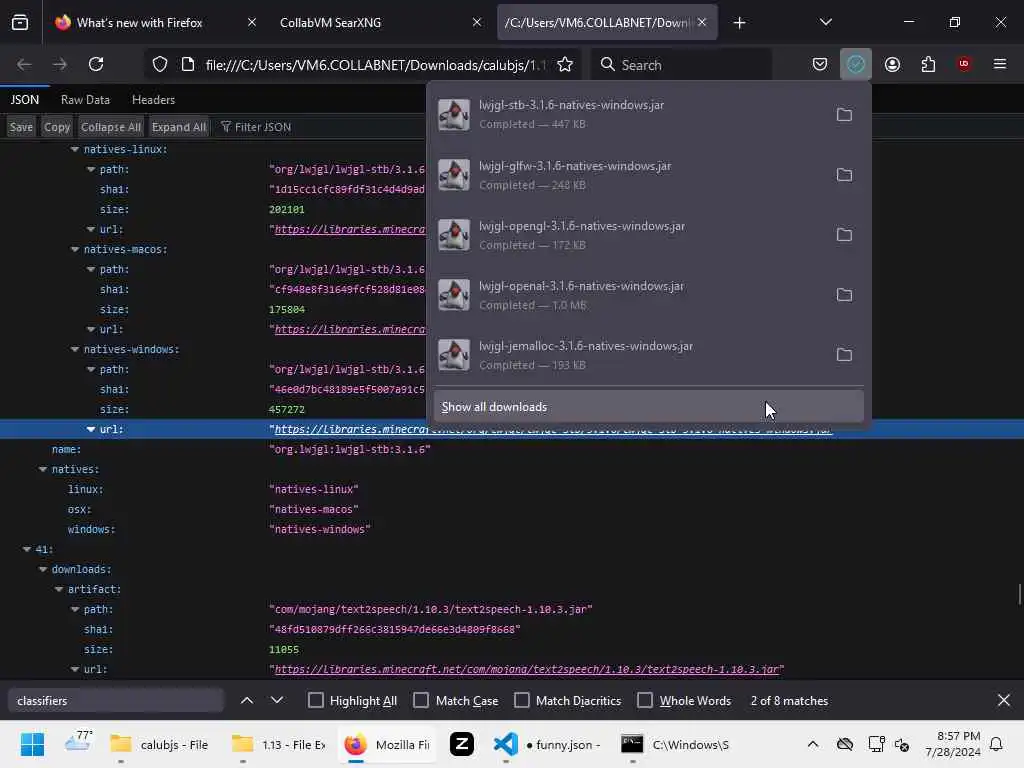Open the notification bell in system tray
1024x768 pixels.
(x=996, y=744)
